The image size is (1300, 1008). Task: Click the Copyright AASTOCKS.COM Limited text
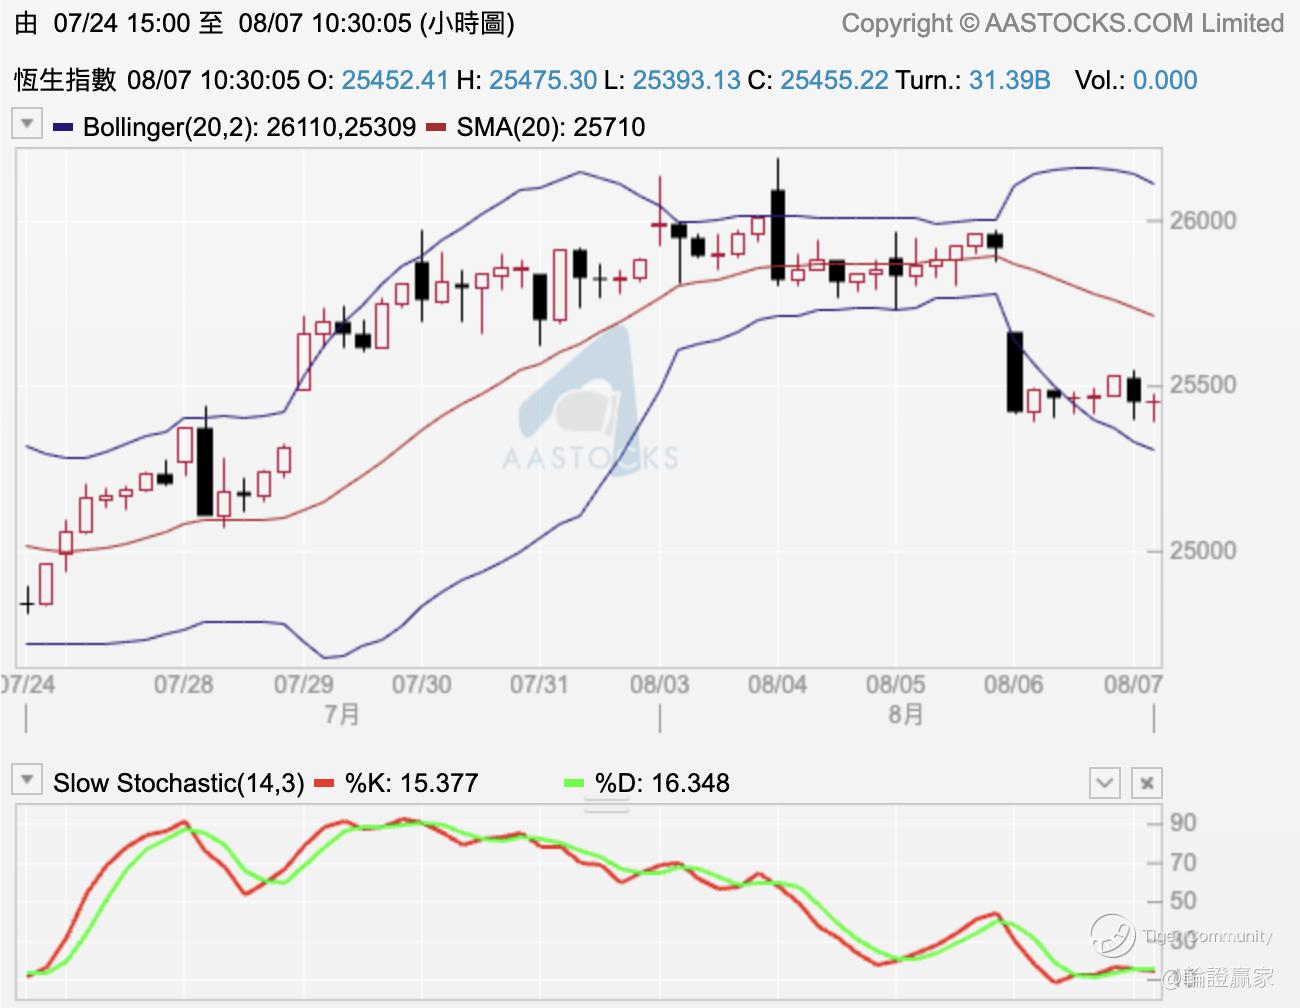click(1063, 23)
